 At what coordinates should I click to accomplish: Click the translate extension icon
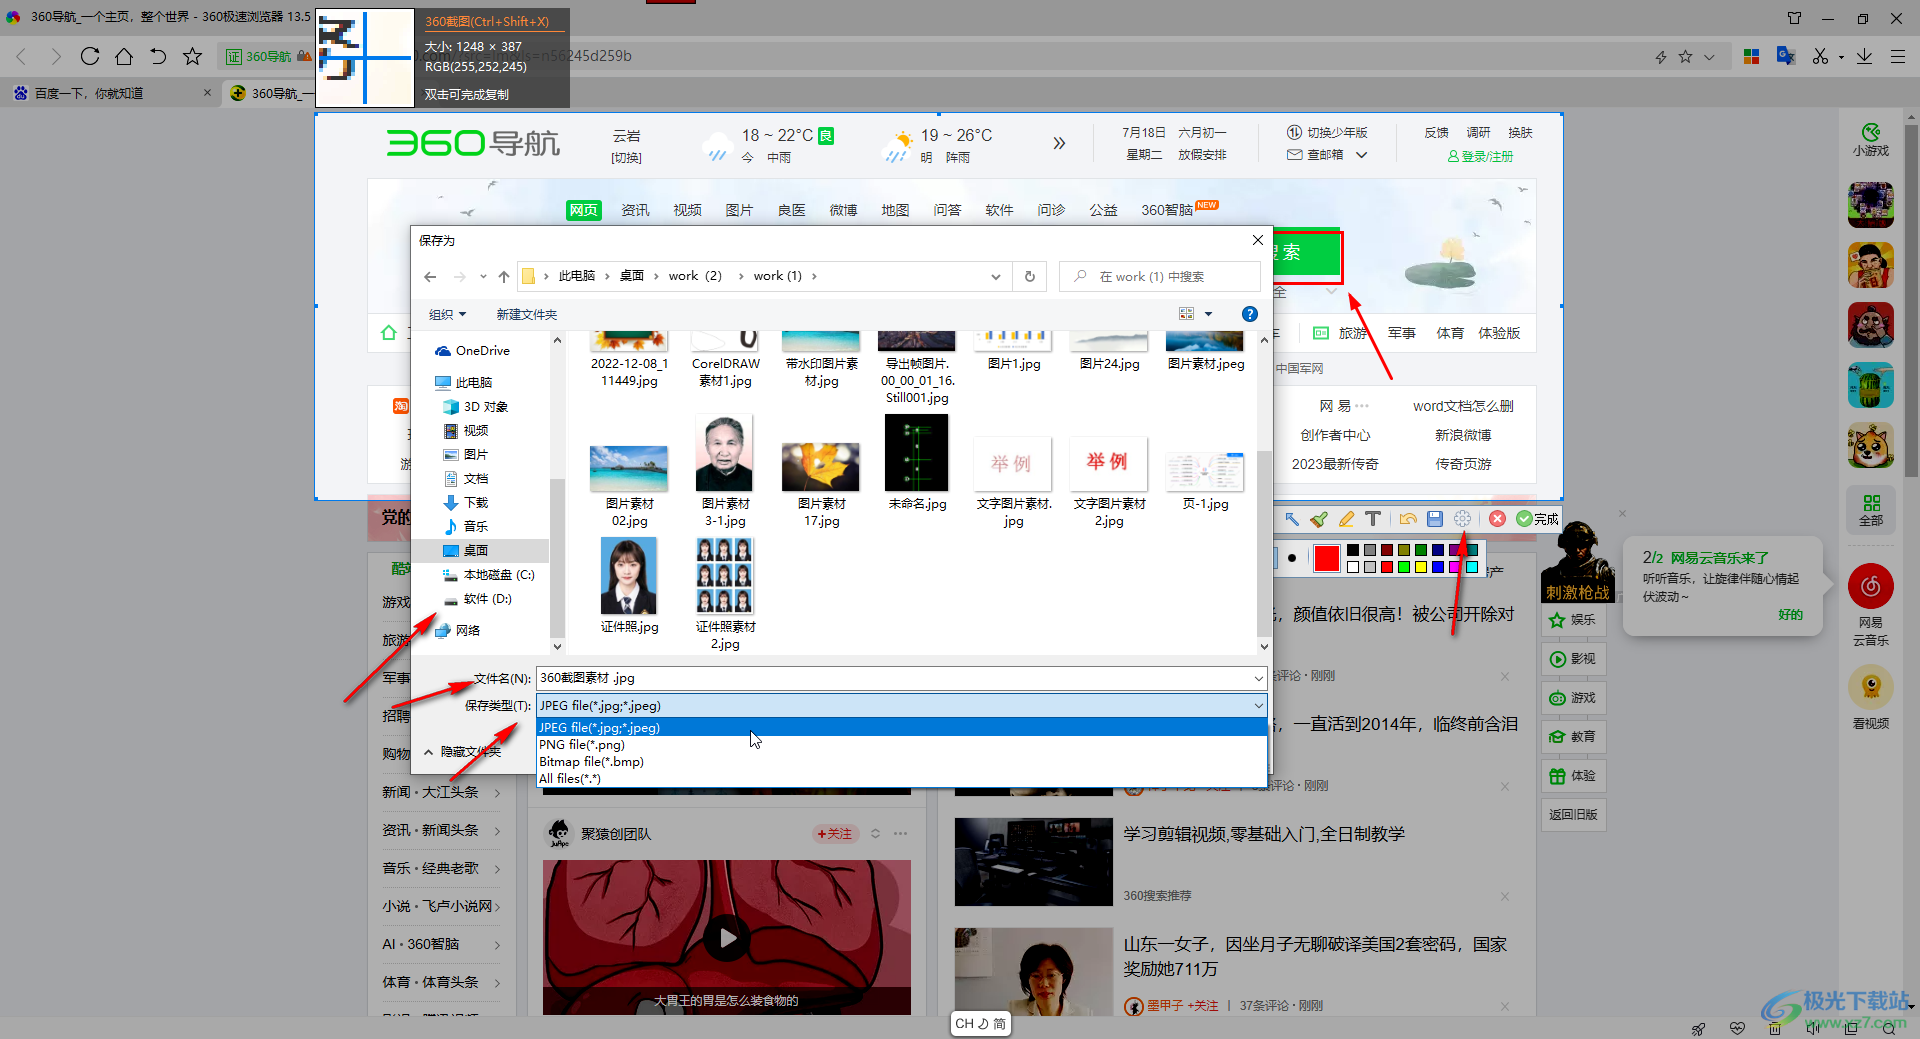pos(1786,56)
